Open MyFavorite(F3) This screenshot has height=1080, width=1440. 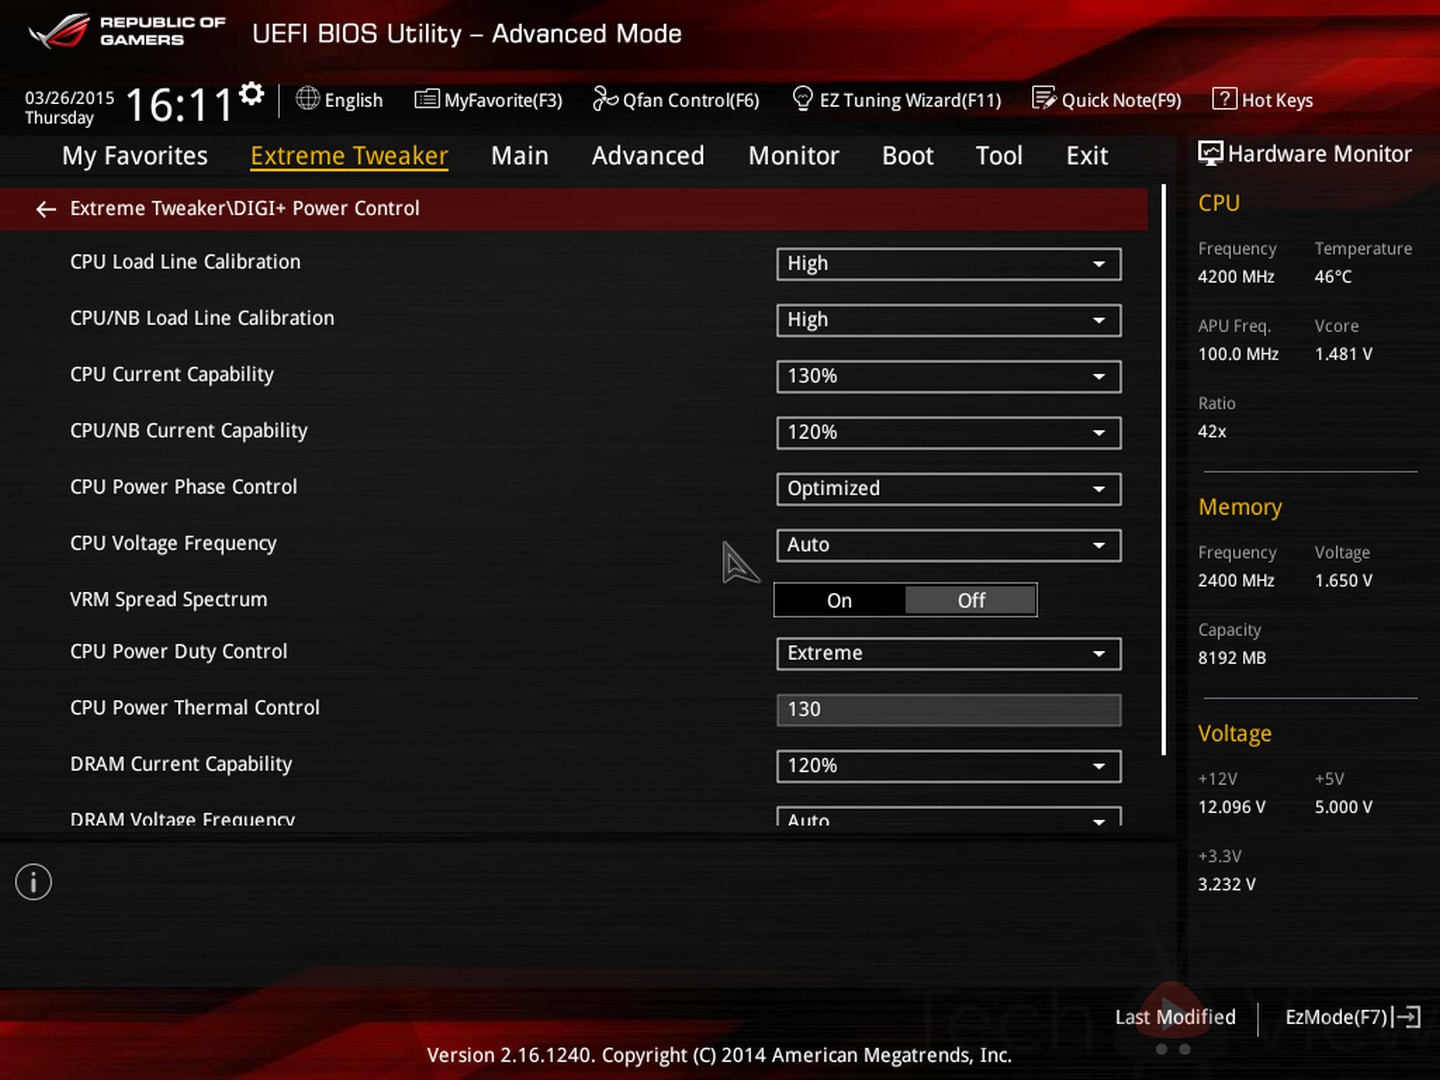click(x=489, y=100)
